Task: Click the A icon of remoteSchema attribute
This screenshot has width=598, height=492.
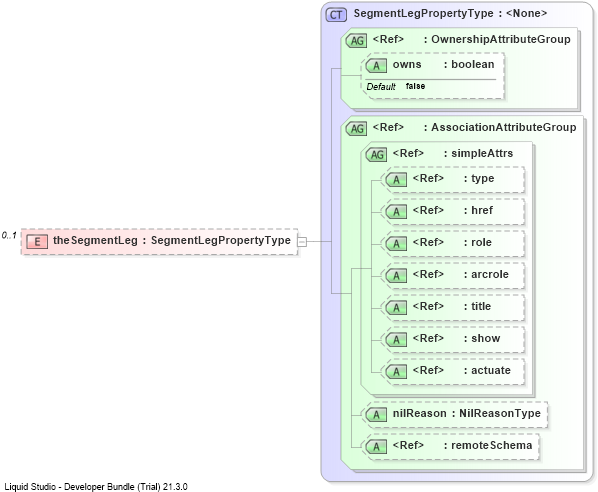Action: [x=376, y=447]
